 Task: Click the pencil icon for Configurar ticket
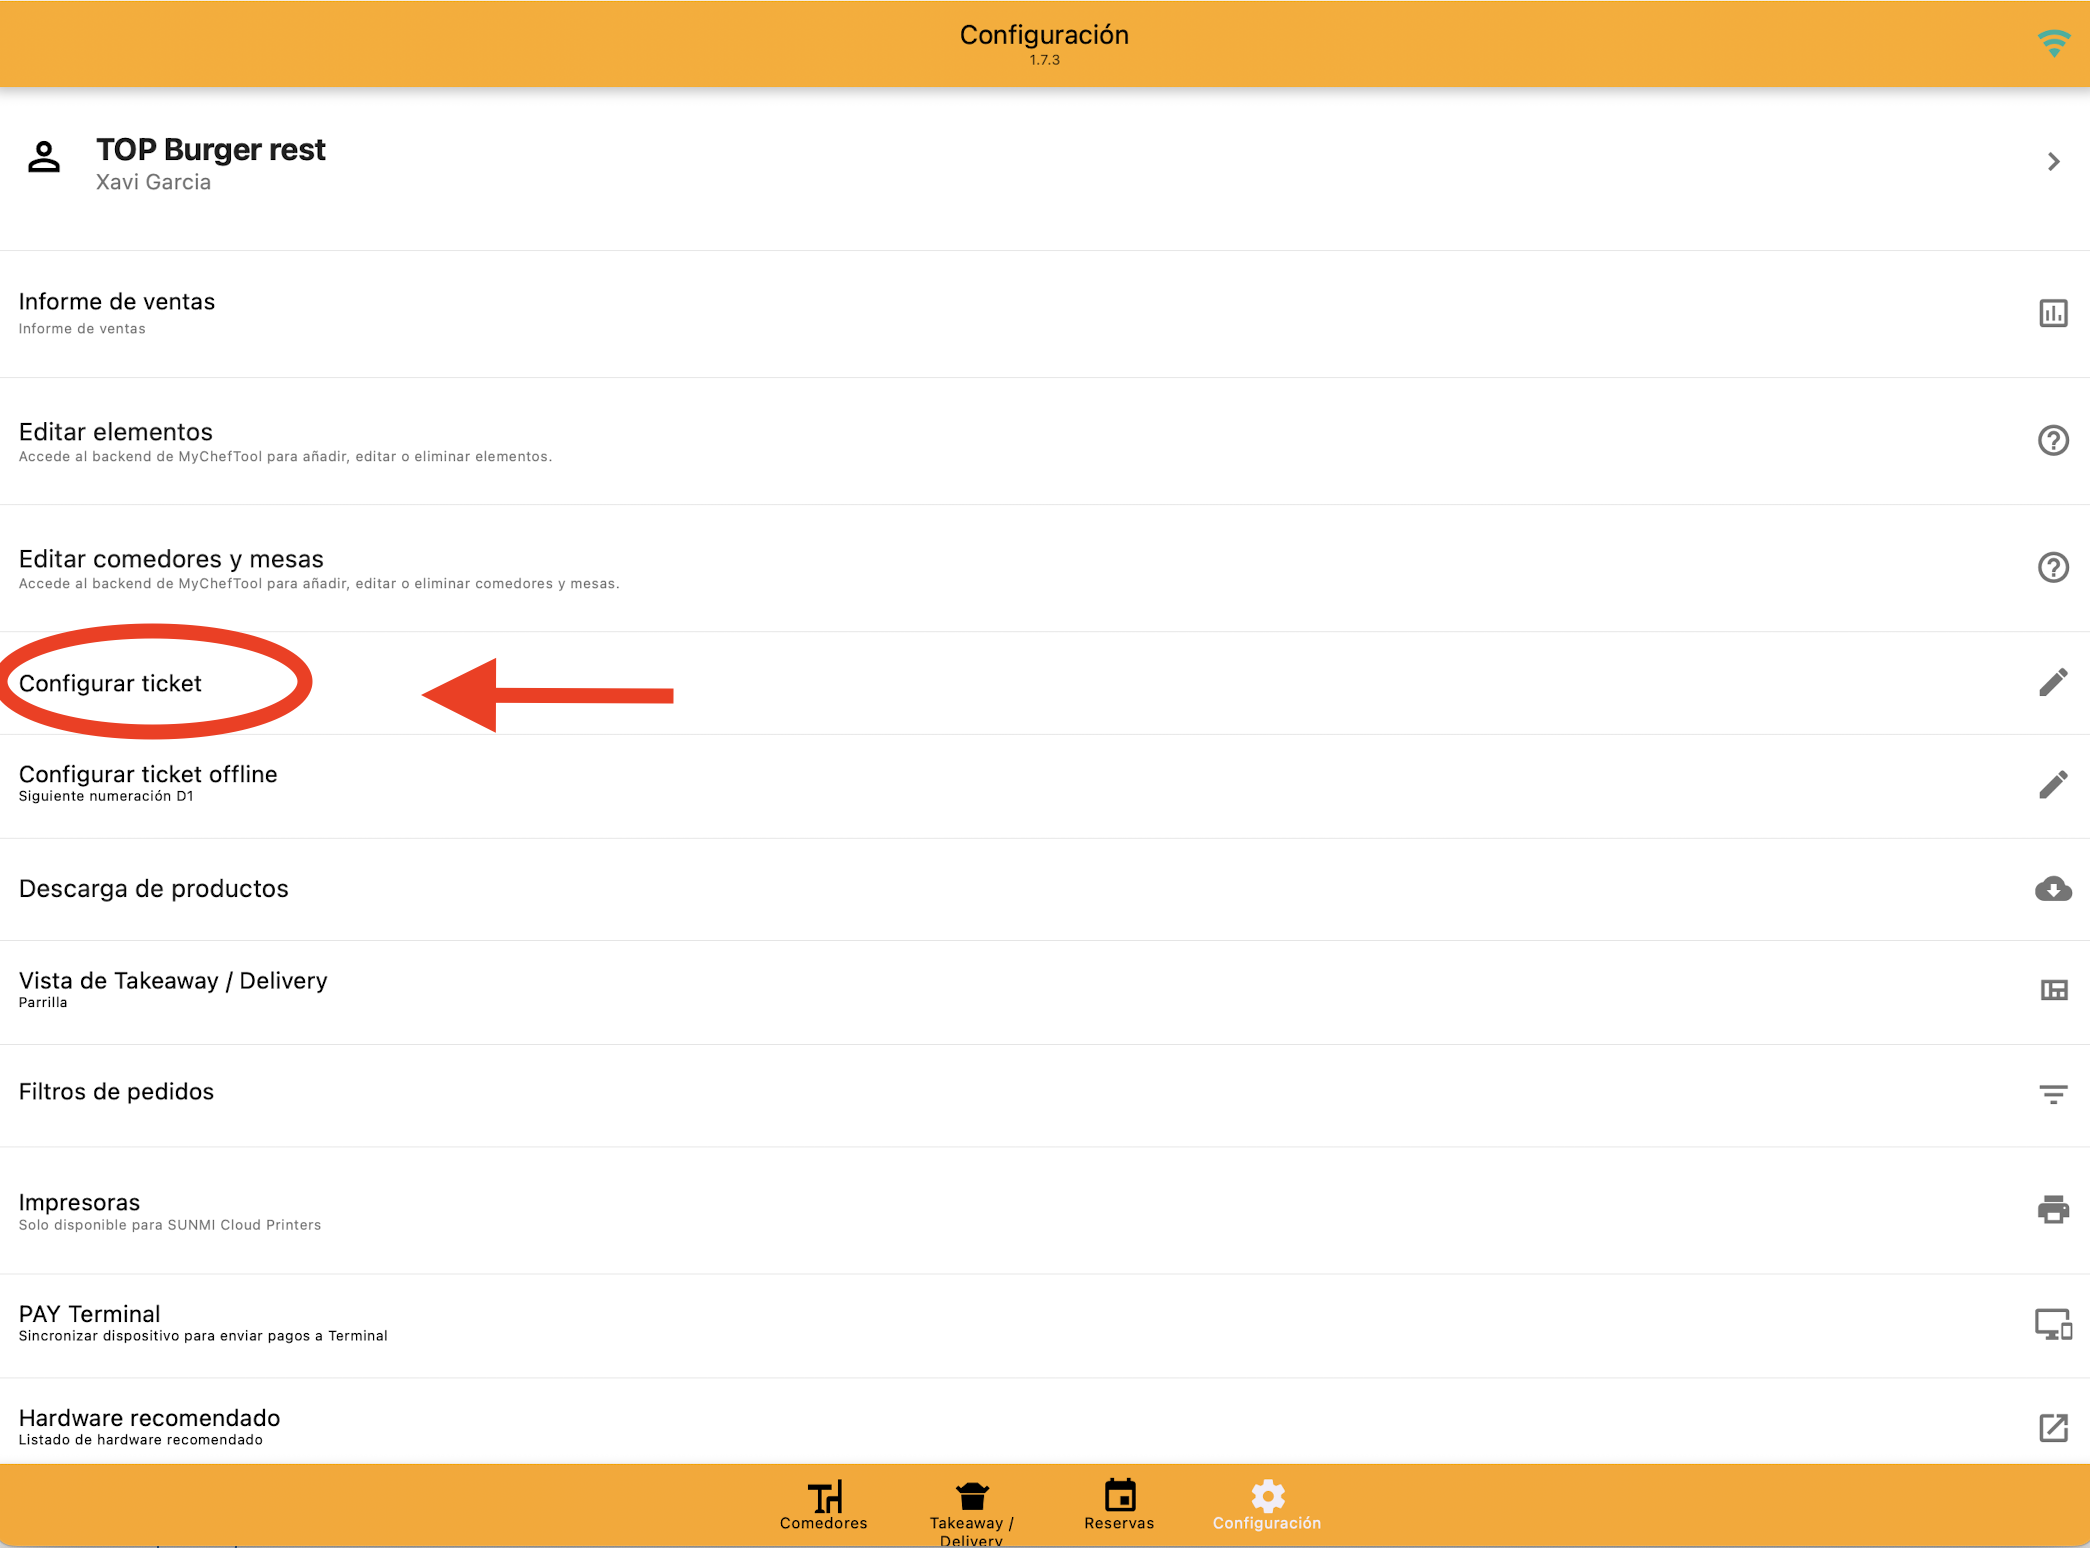coord(2052,682)
